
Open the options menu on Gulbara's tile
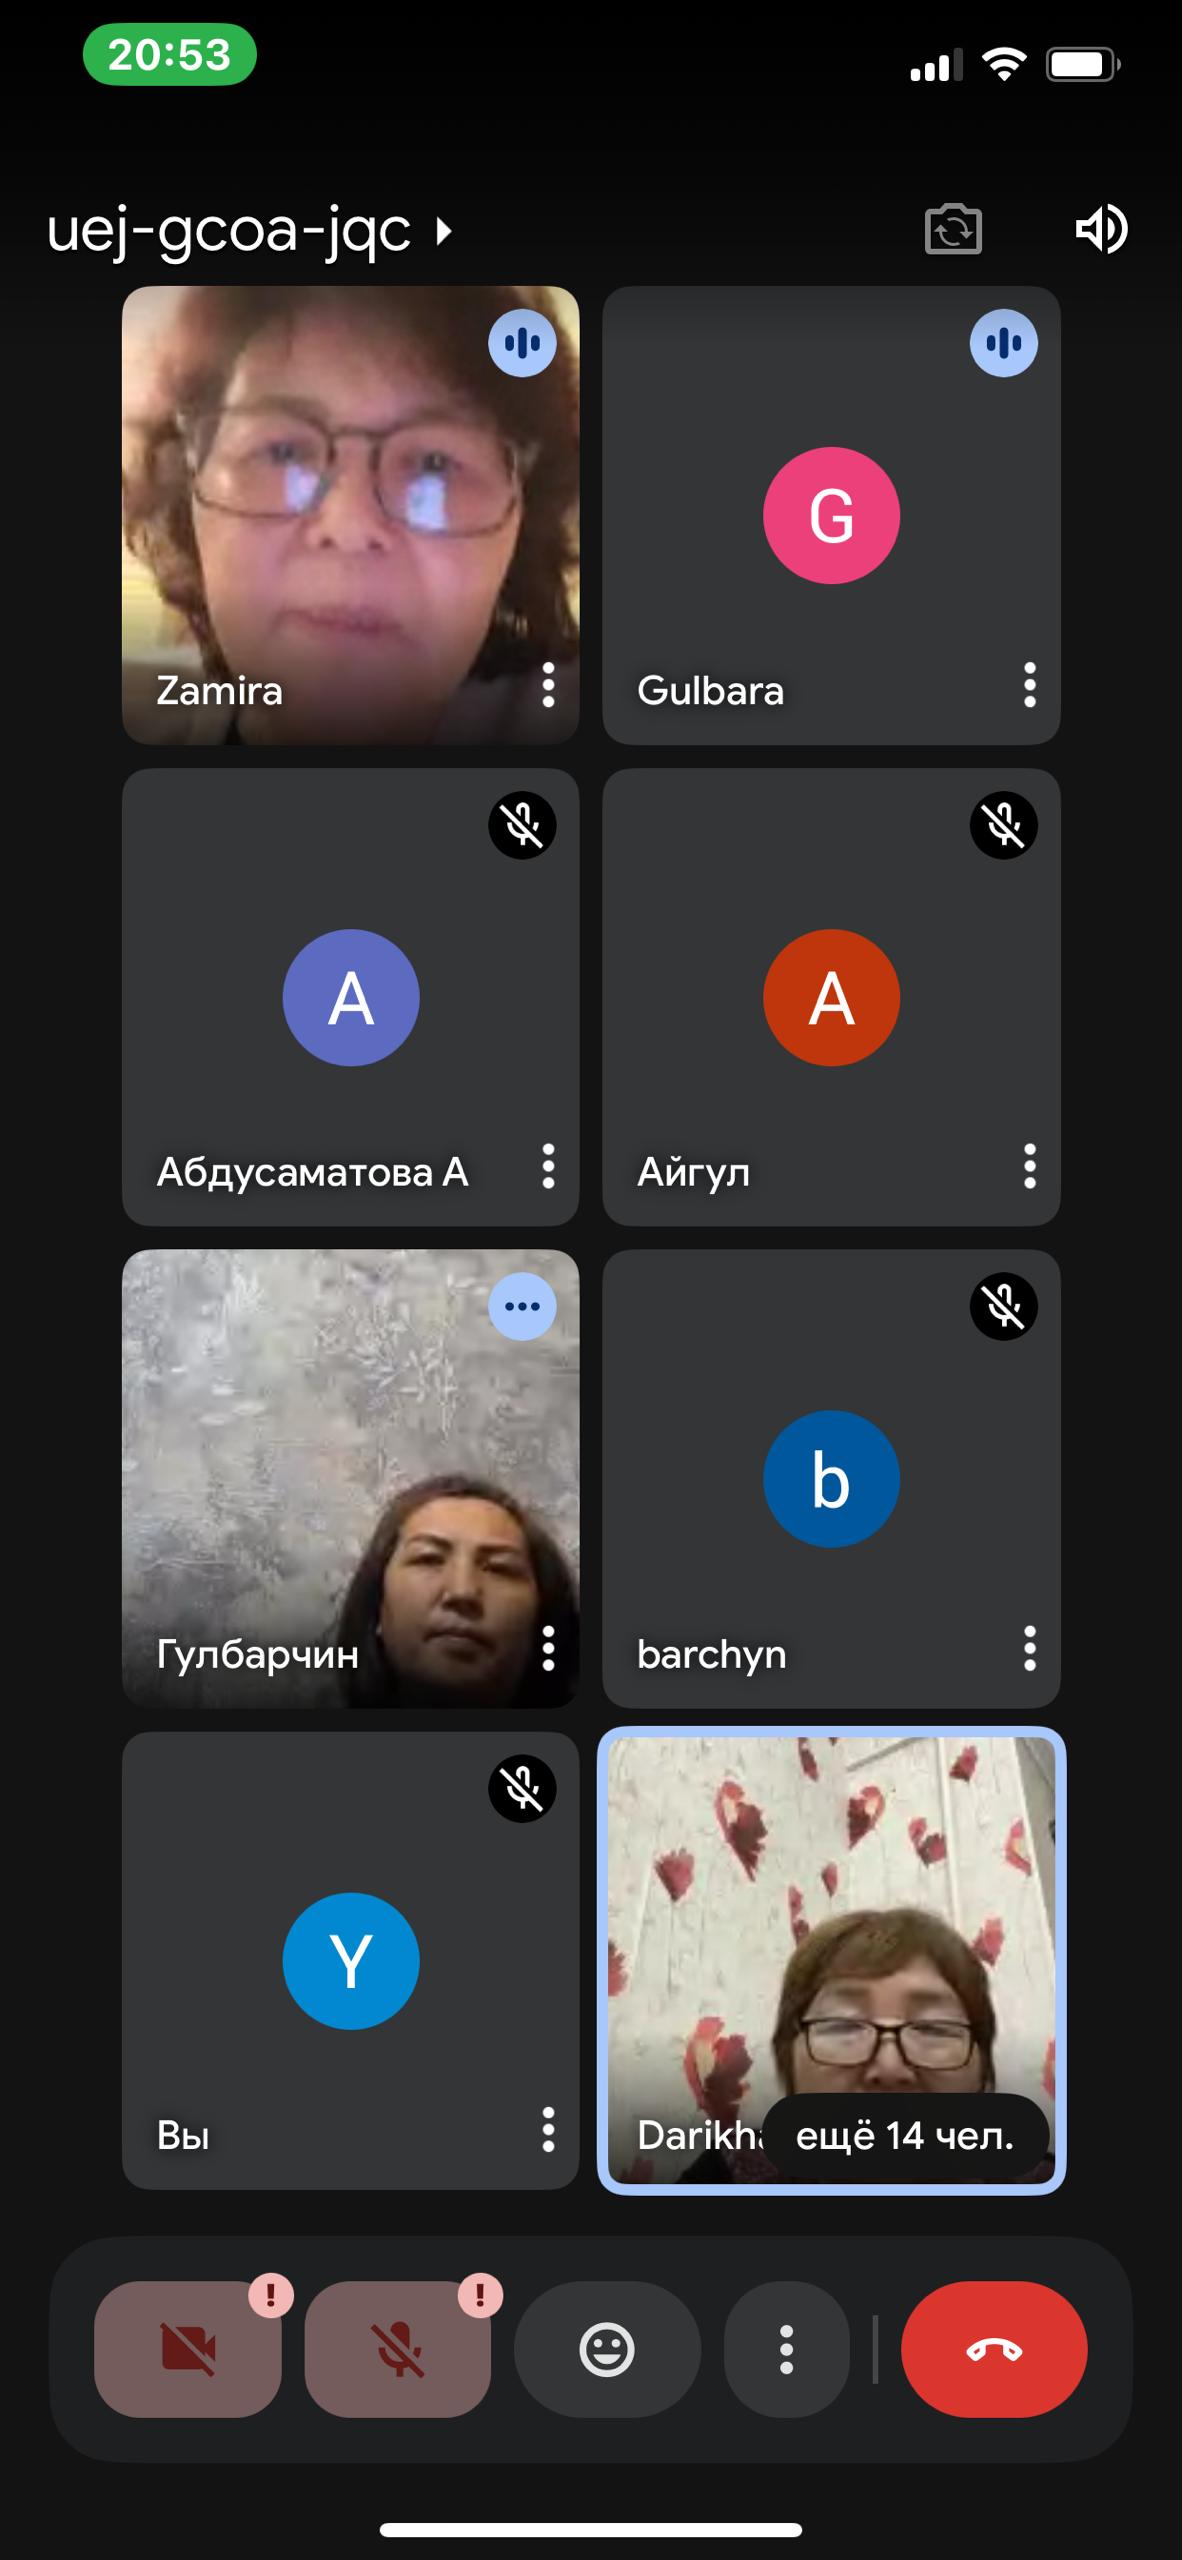click(x=1029, y=686)
